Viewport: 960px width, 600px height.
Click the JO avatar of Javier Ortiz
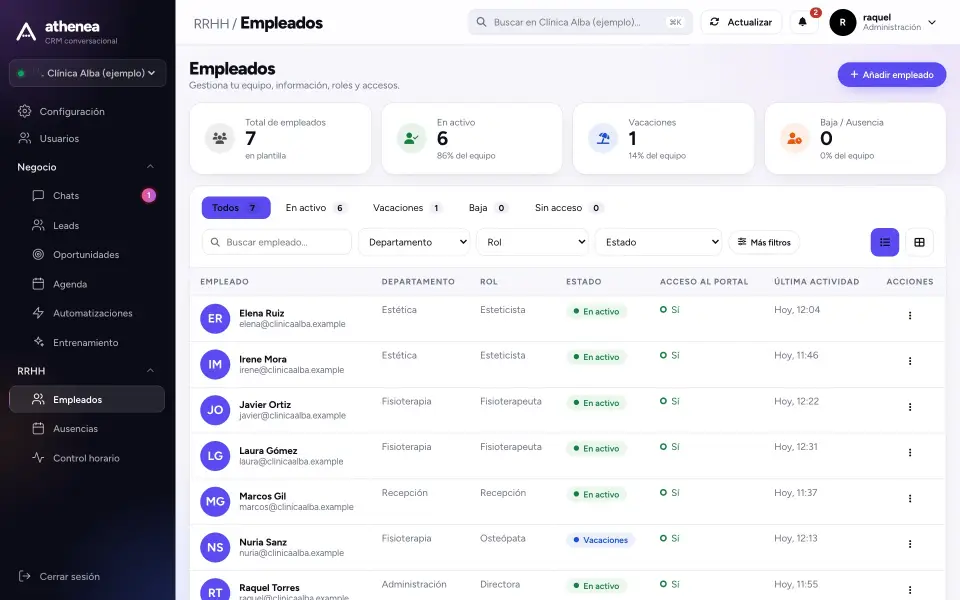[x=215, y=410]
